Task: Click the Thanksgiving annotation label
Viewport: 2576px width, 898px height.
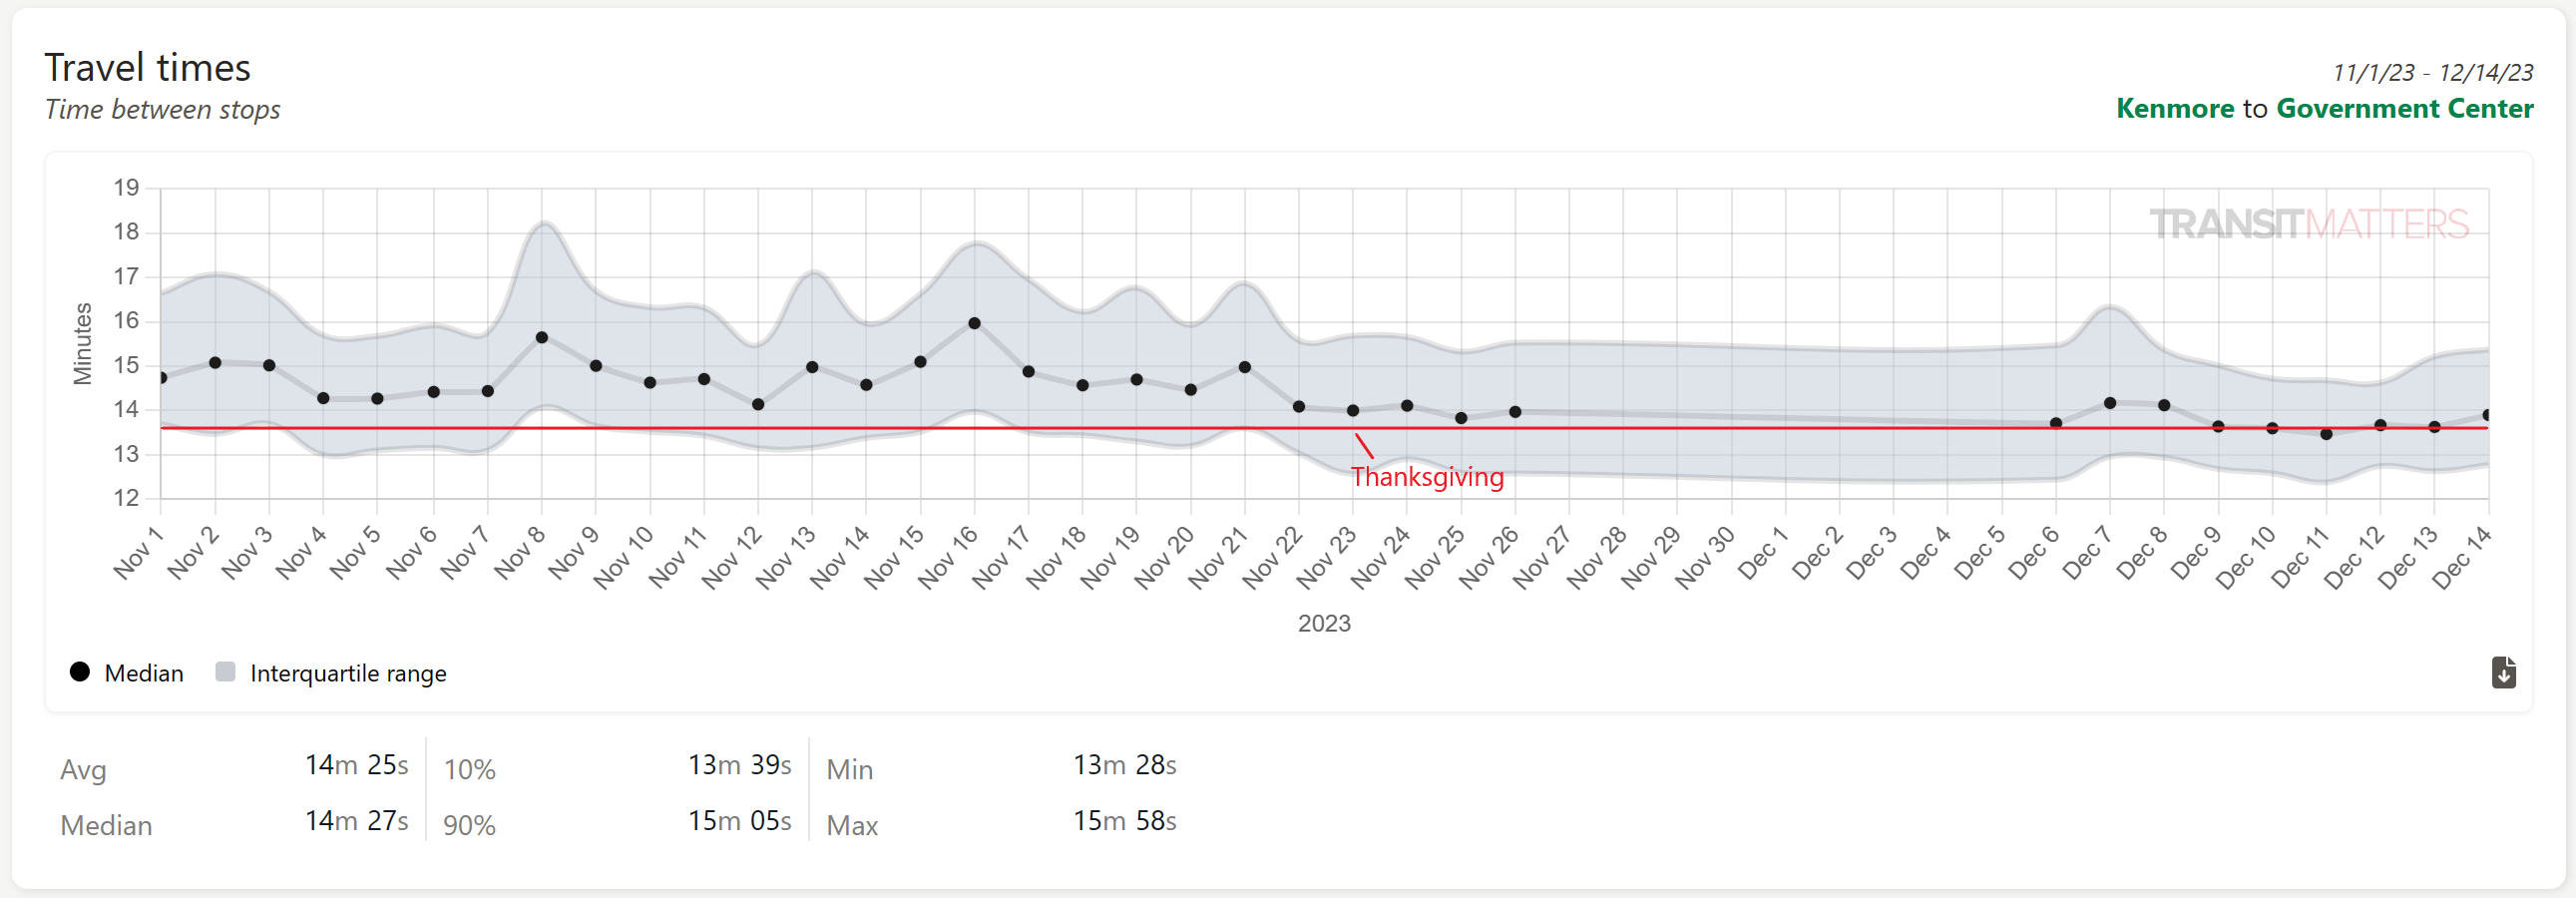Action: [1427, 477]
